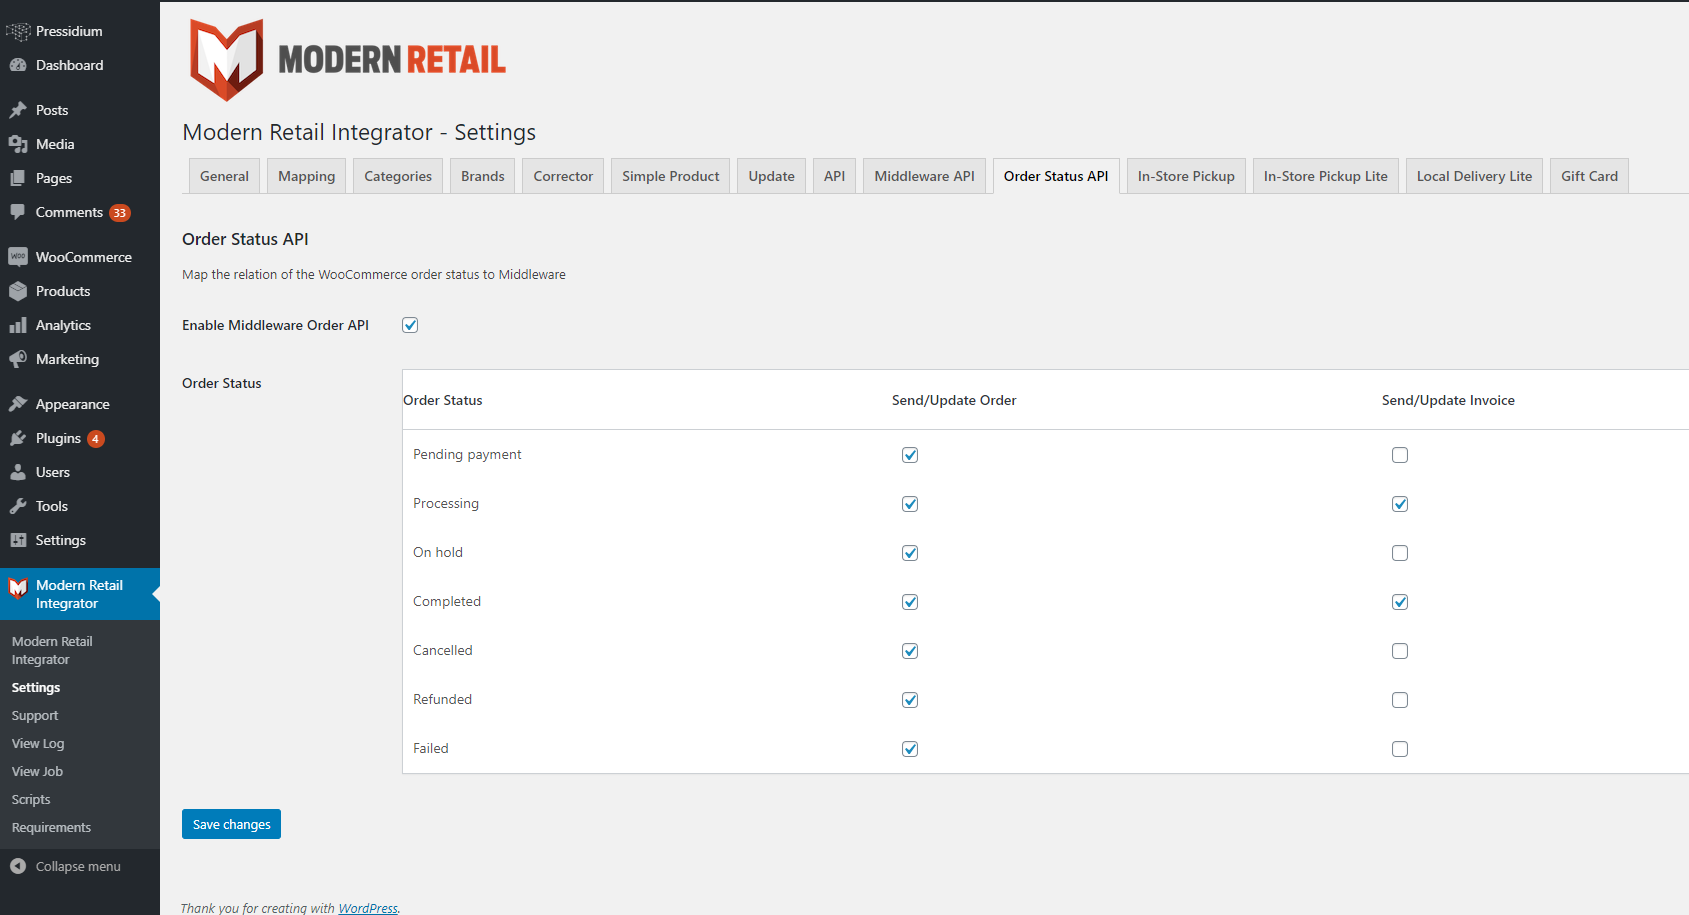Click the Comments speech bubble icon
This screenshot has height=915, width=1689.
point(18,212)
